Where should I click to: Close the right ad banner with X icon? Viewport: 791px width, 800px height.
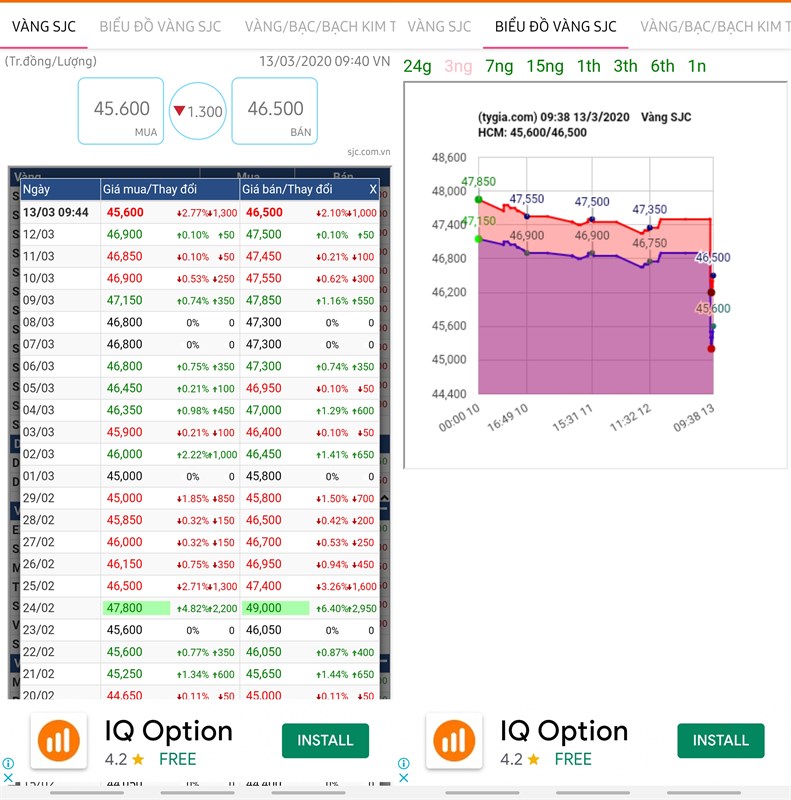[403, 778]
